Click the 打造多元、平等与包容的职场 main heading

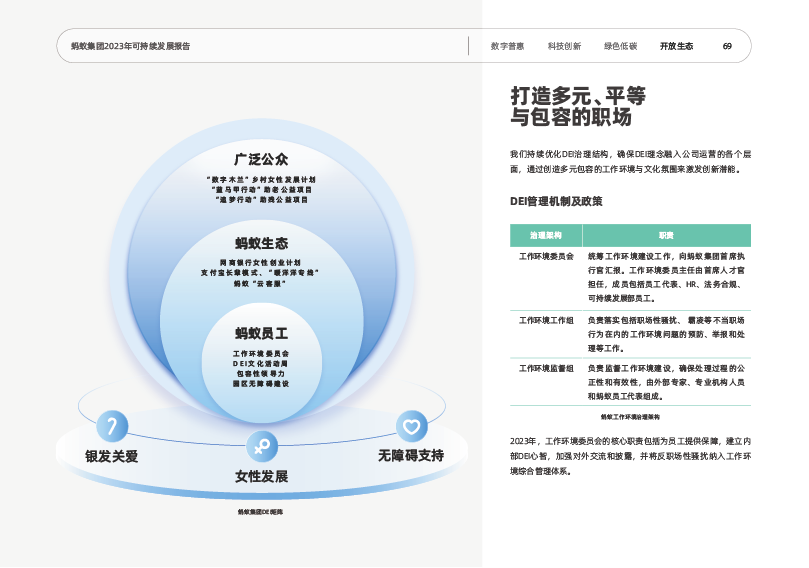click(x=578, y=106)
